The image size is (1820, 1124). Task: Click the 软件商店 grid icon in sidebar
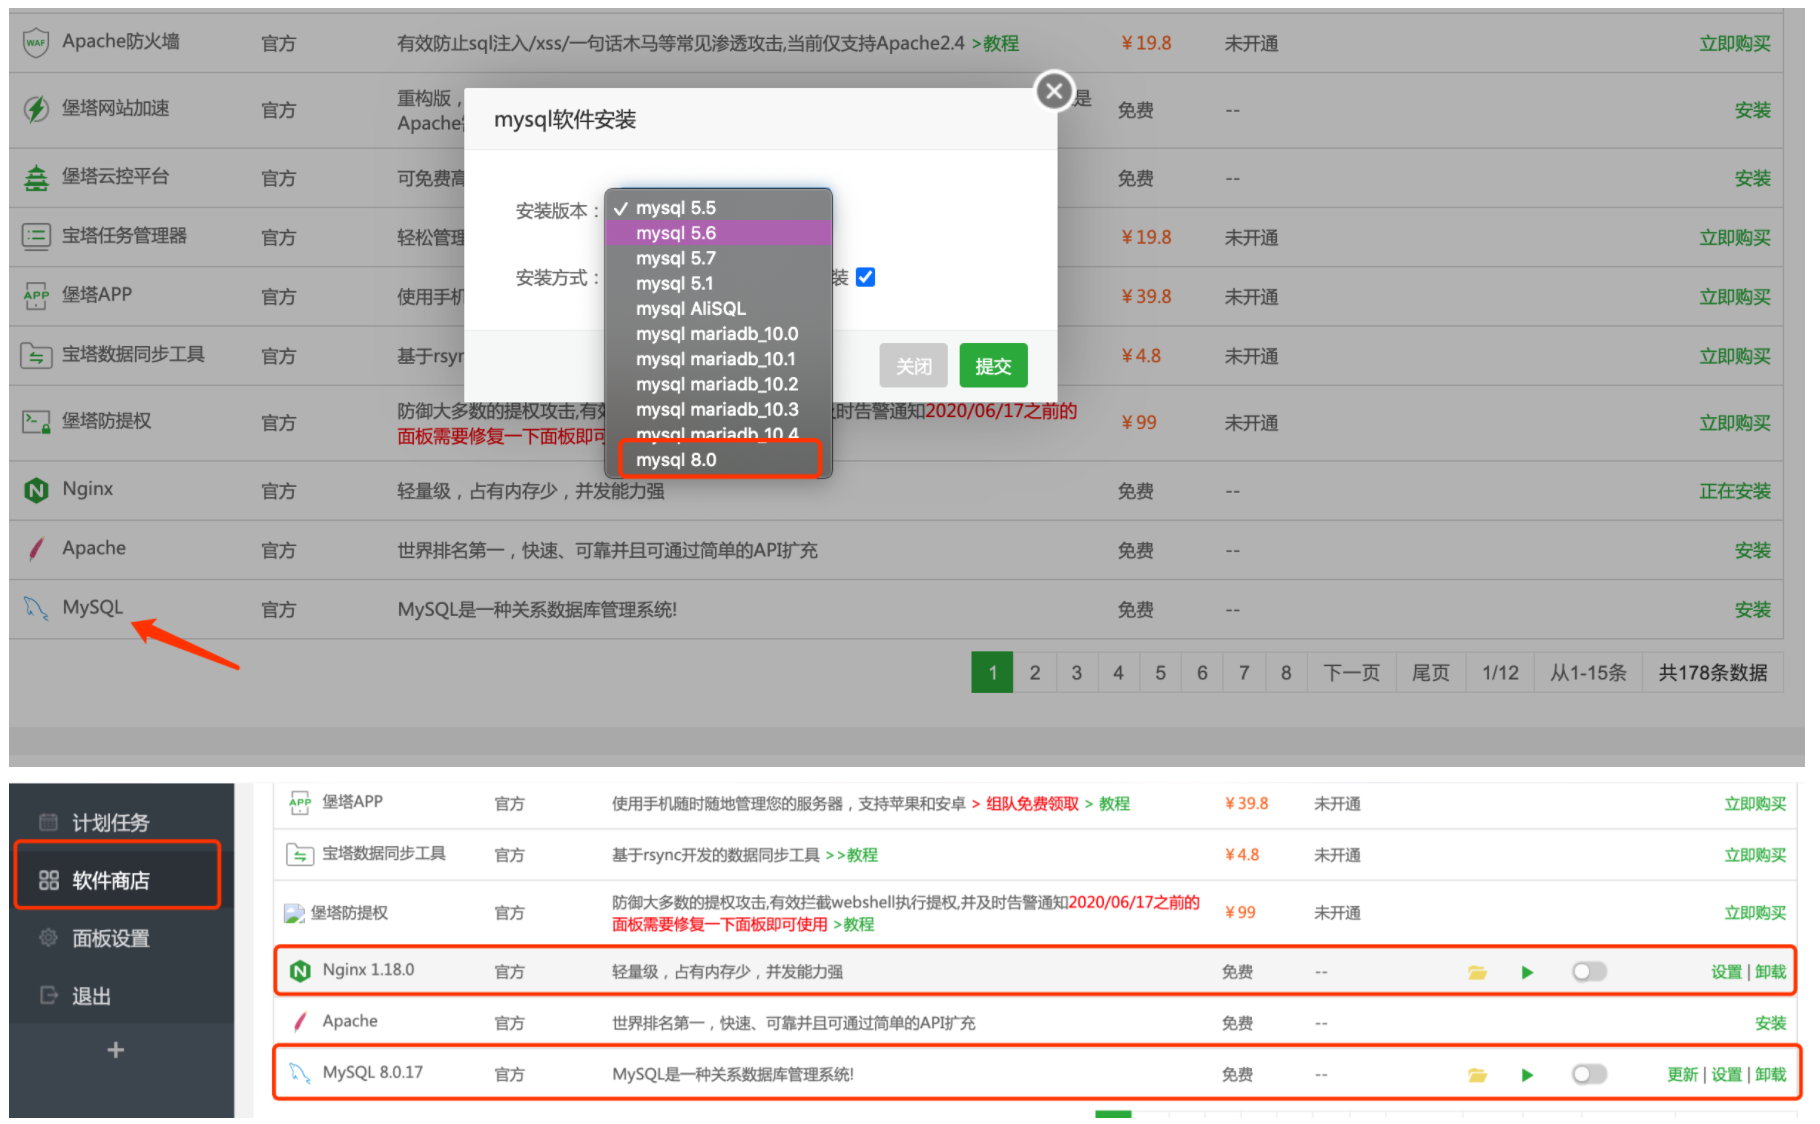[x=48, y=880]
